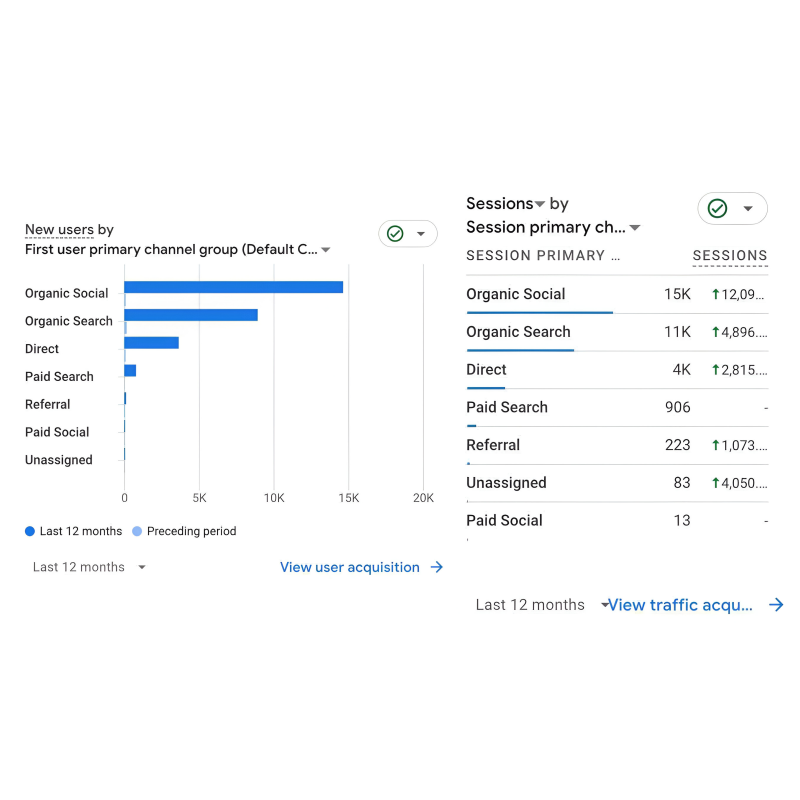Click the green checkmark on Sessions card
Image resolution: width=800 pixels, height=800 pixels.
(x=717, y=208)
